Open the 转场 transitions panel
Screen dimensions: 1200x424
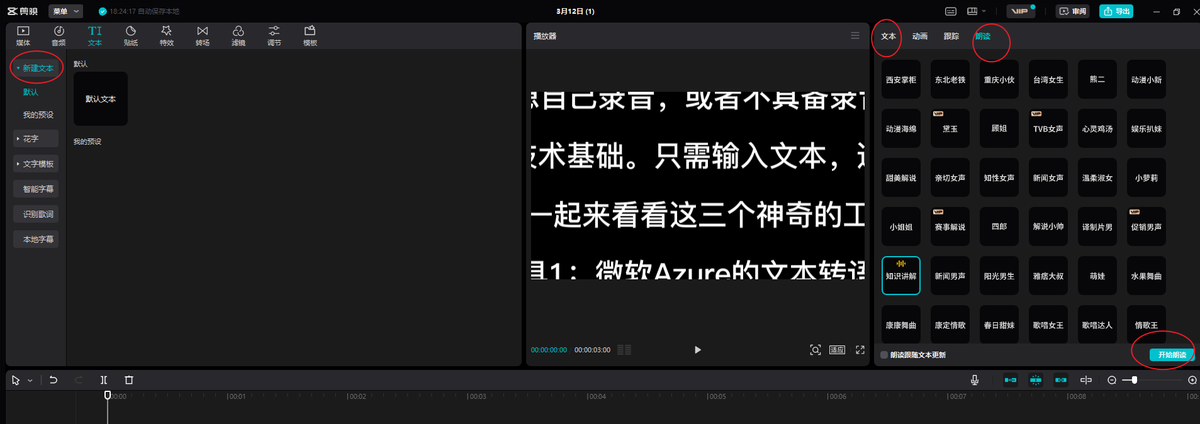click(x=203, y=37)
